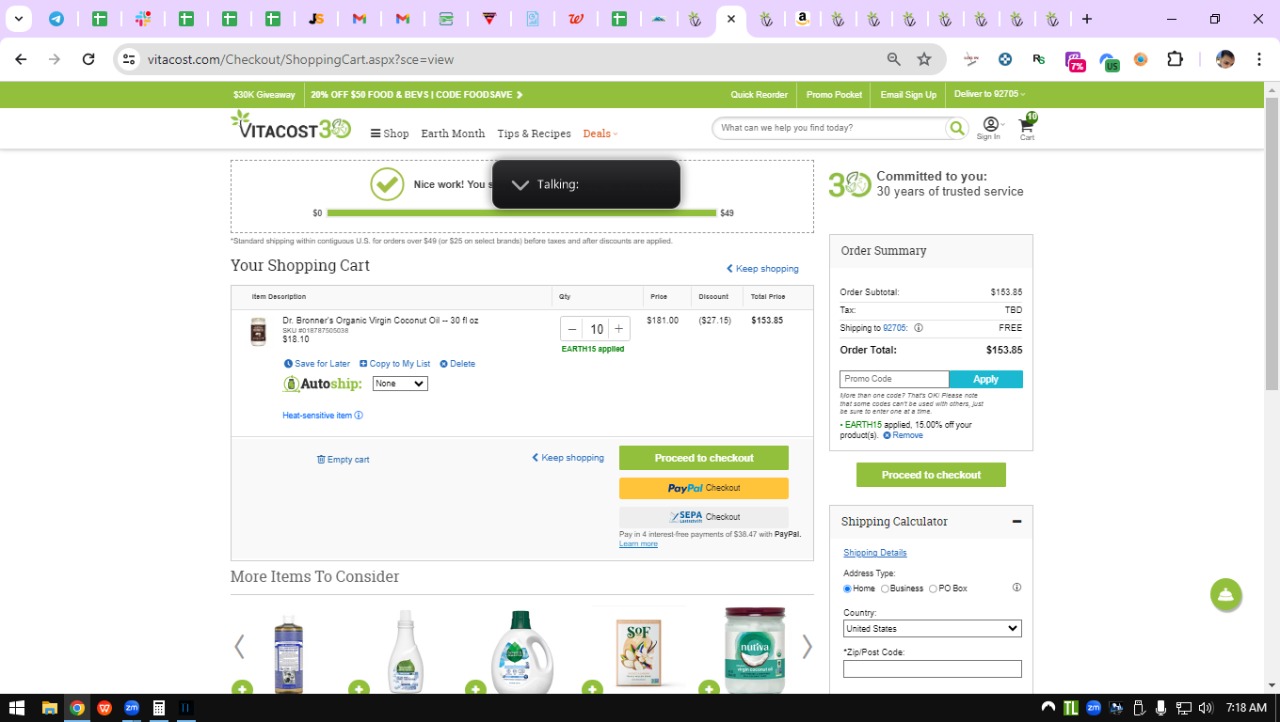Show next items in More Items carousel
The width and height of the screenshot is (1280, 722).
click(807, 647)
